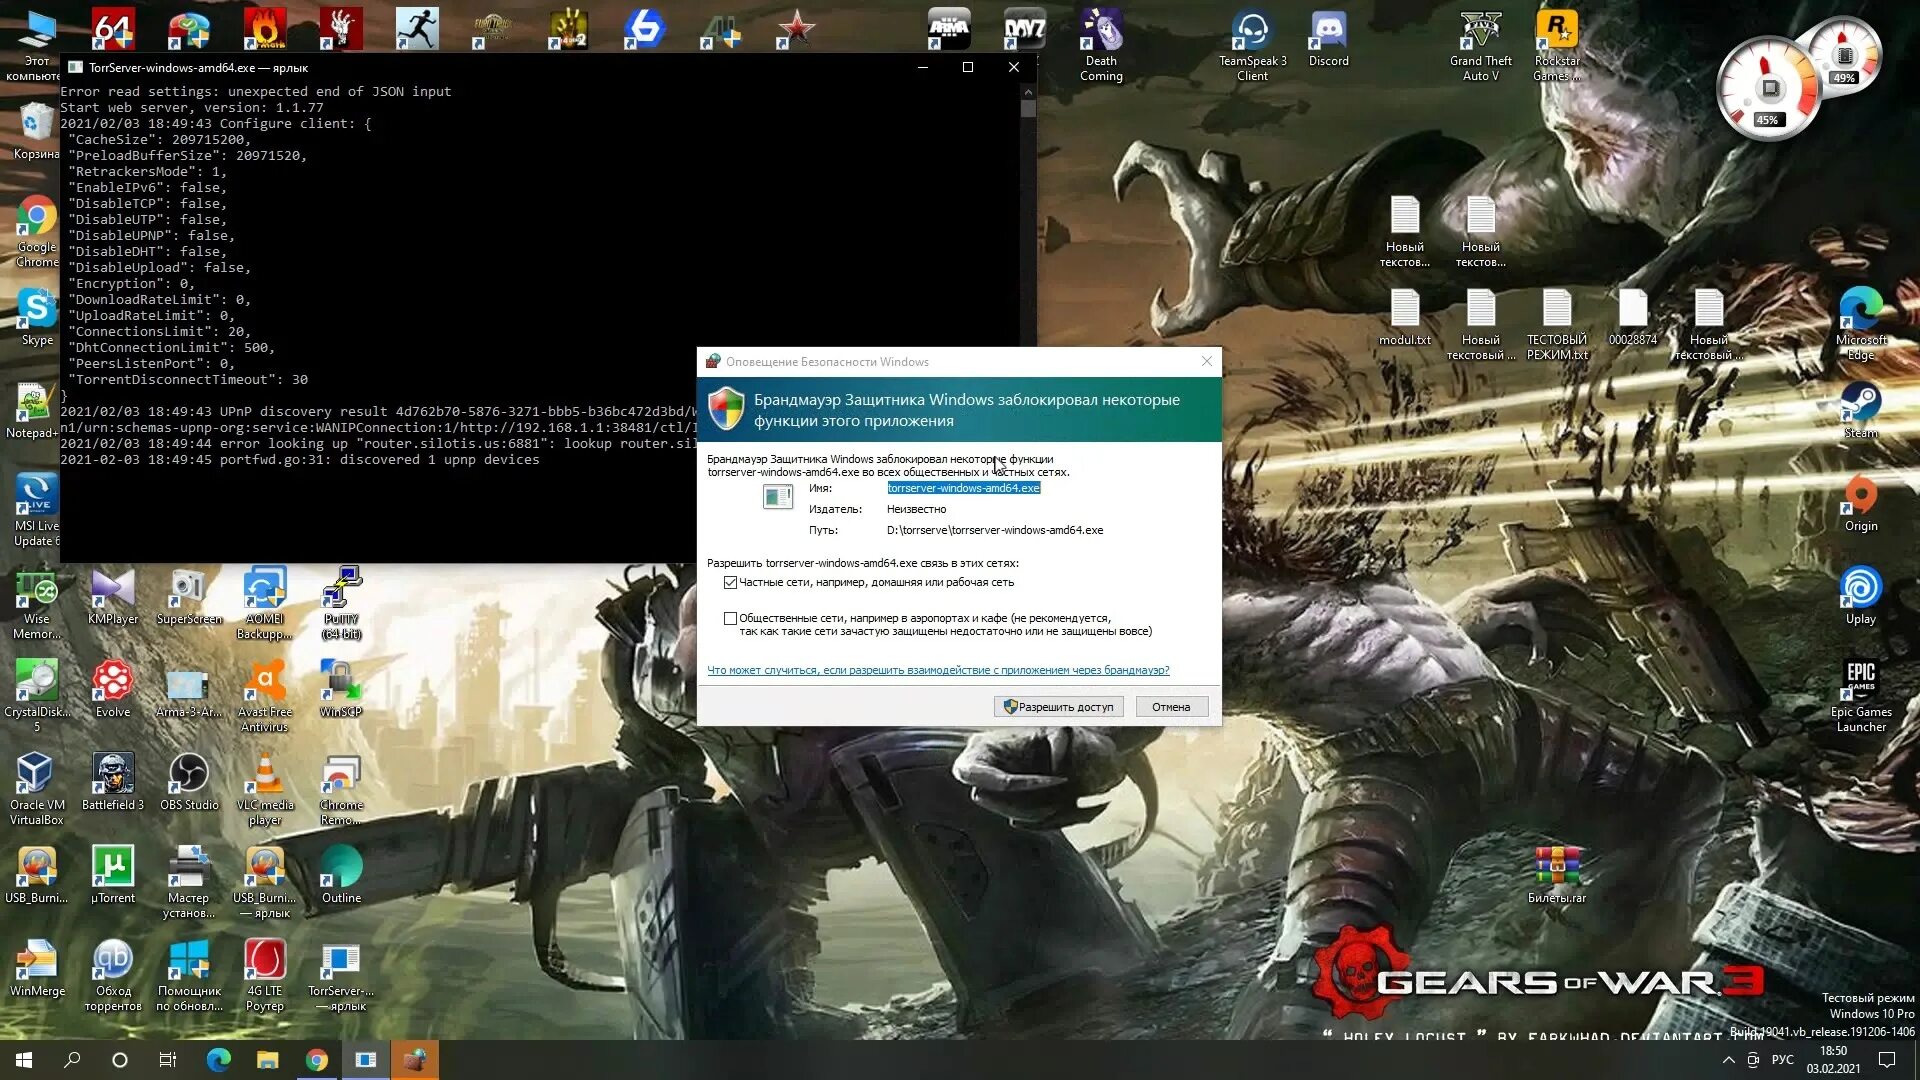1920x1080 pixels.
Task: Launch Grand Theft Auto V icon
Action: tap(1481, 46)
